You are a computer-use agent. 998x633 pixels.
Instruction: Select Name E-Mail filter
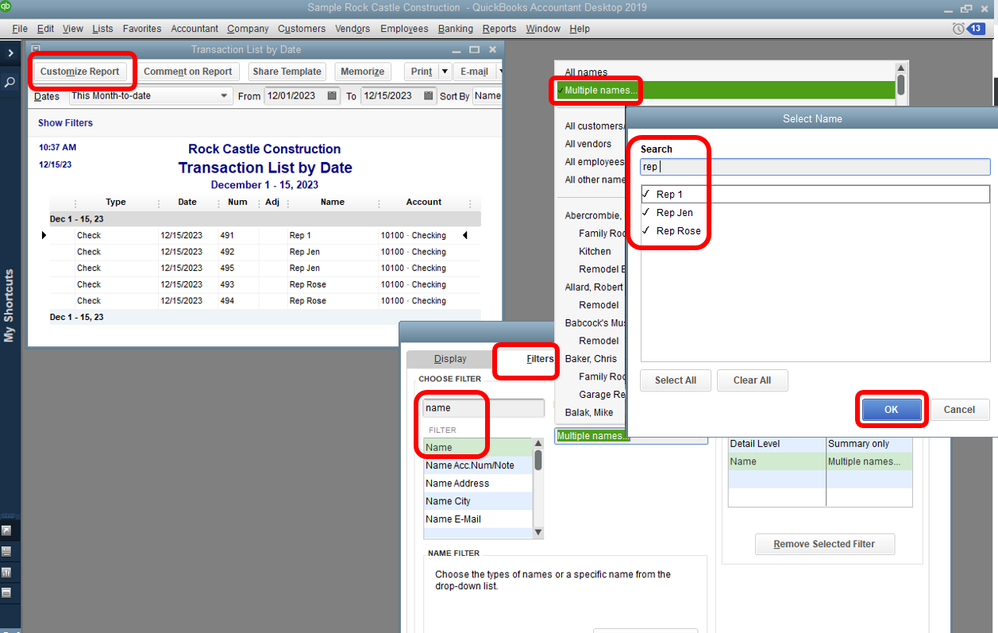click(477, 518)
